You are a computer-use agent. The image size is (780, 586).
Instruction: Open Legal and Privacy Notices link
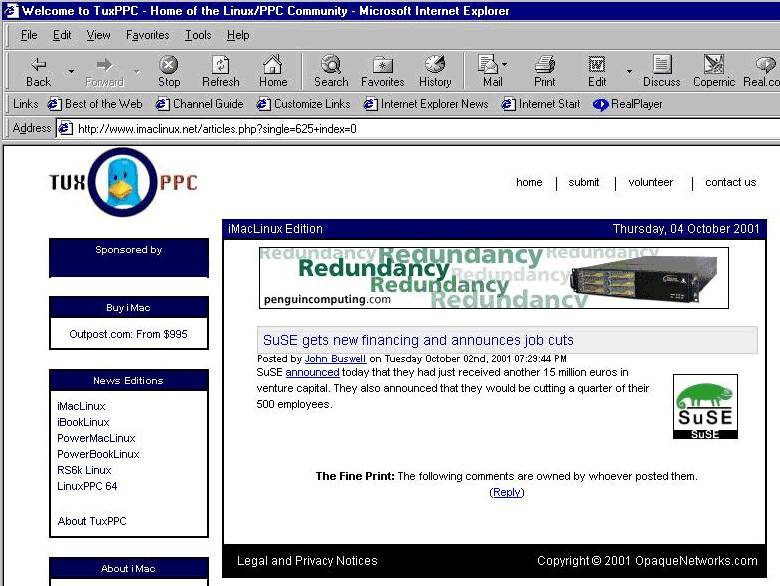(x=307, y=561)
